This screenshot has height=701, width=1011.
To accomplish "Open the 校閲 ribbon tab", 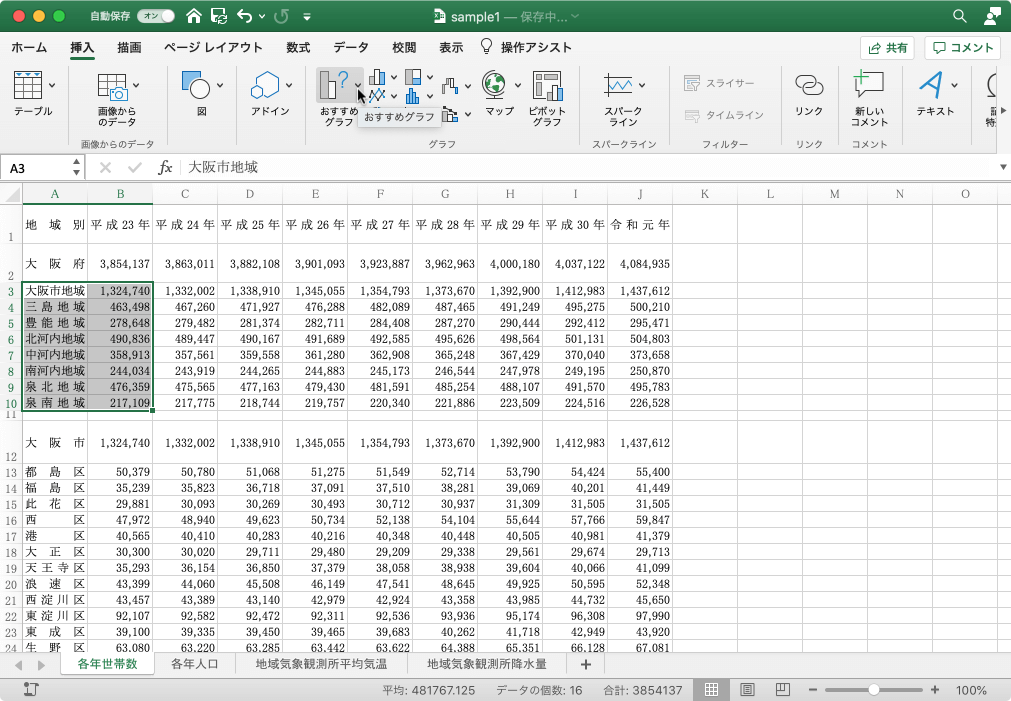I will [x=404, y=48].
